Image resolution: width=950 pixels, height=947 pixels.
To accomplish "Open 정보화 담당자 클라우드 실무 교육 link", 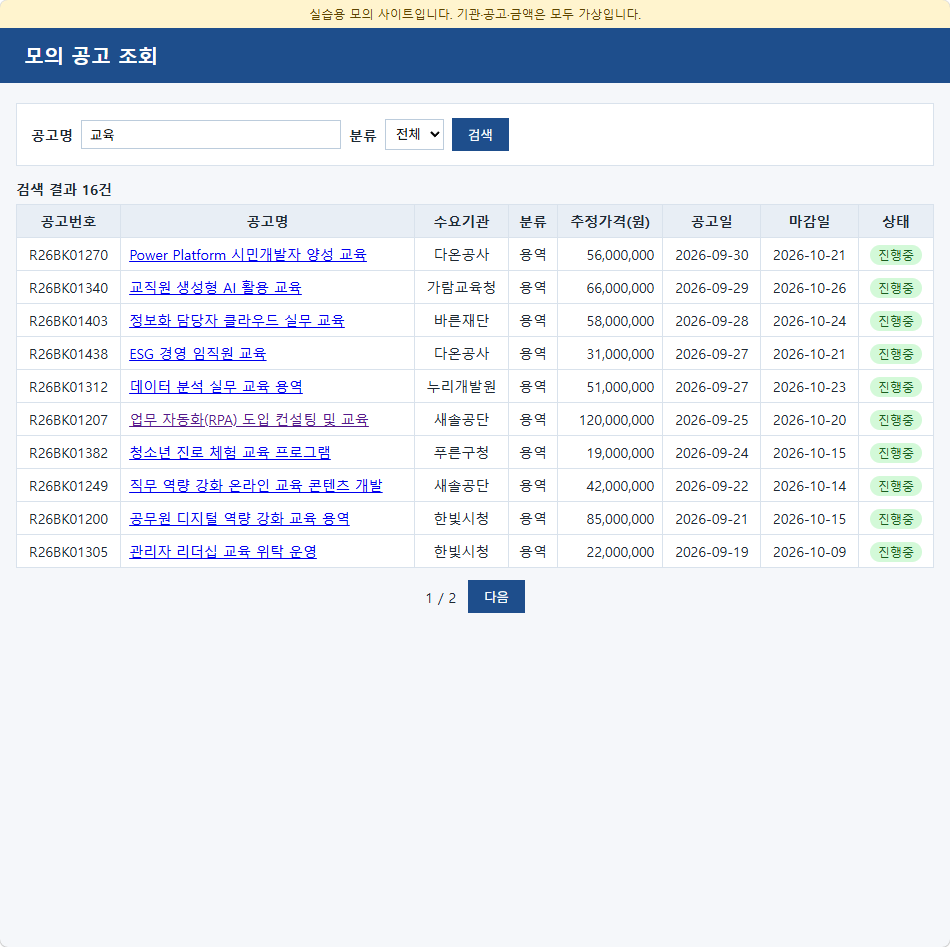I will [x=237, y=321].
